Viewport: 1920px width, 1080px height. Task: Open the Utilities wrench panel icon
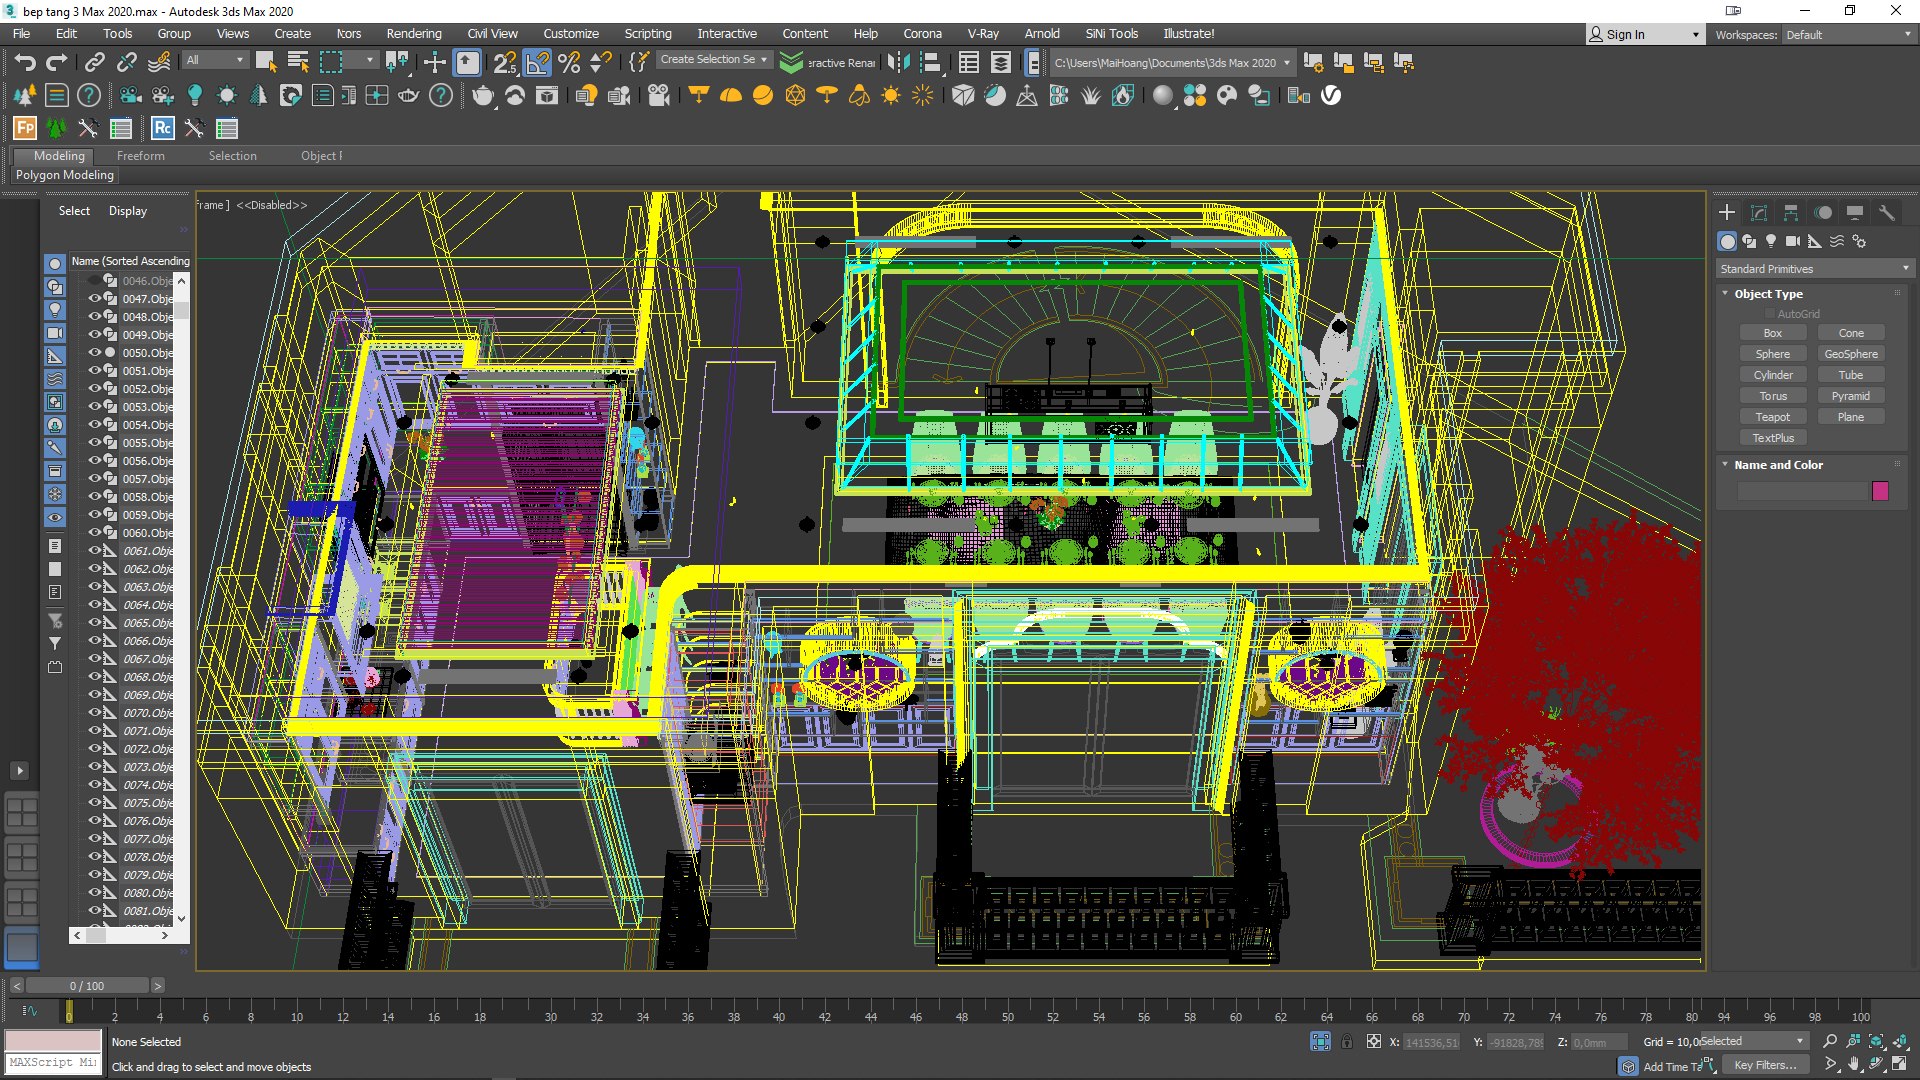(1887, 213)
